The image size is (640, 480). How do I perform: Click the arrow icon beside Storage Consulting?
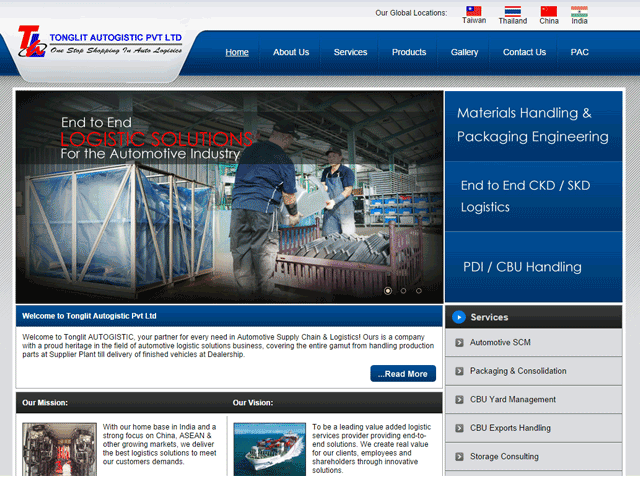point(459,457)
